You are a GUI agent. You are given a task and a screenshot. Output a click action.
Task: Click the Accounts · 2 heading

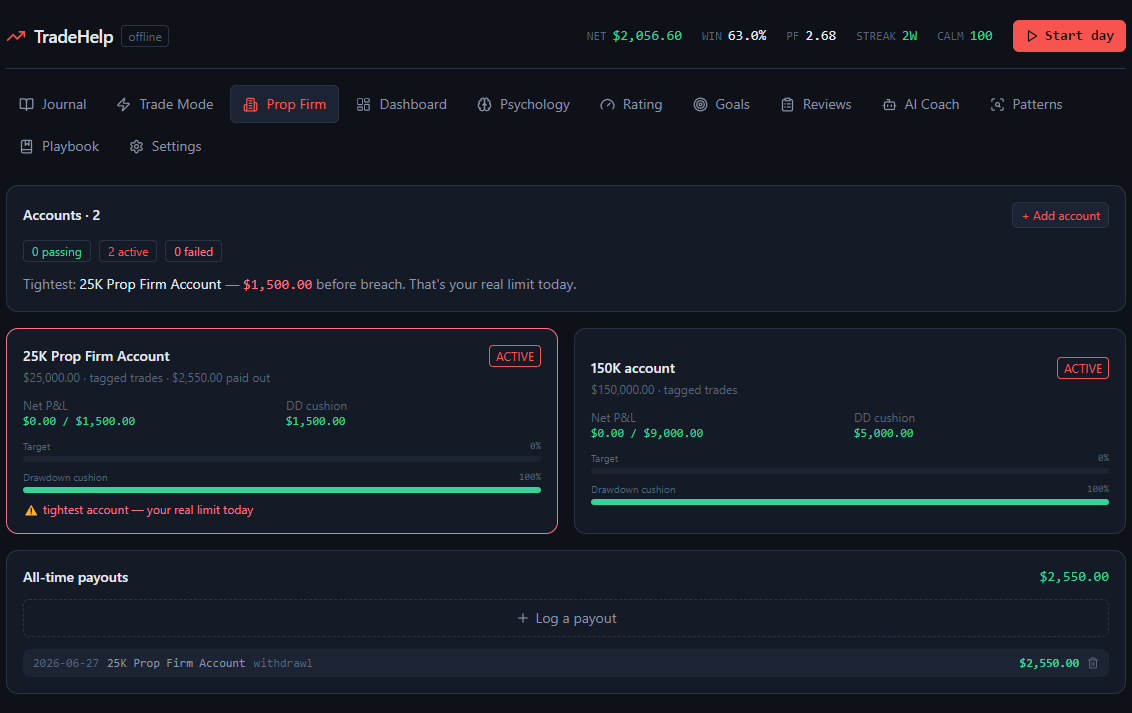pos(61,216)
